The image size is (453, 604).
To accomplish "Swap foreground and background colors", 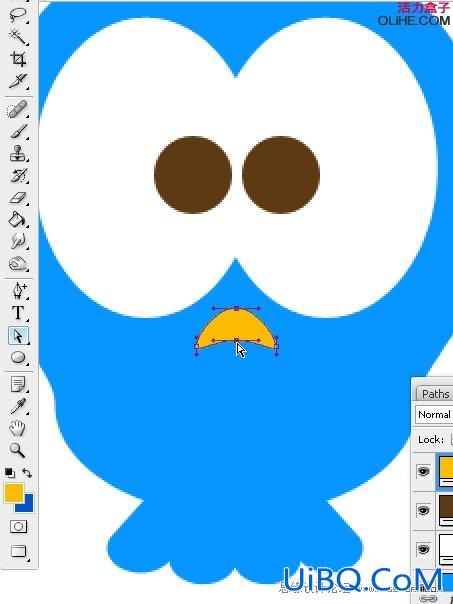I will coord(27,473).
